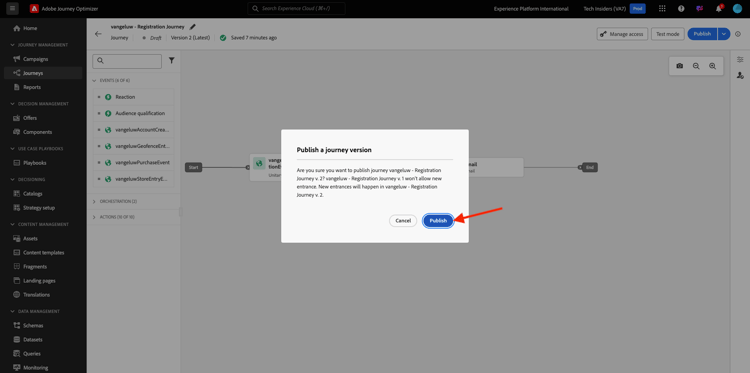This screenshot has width=750, height=373.
Task: Click the purple feedback icon in top bar
Action: (x=699, y=9)
